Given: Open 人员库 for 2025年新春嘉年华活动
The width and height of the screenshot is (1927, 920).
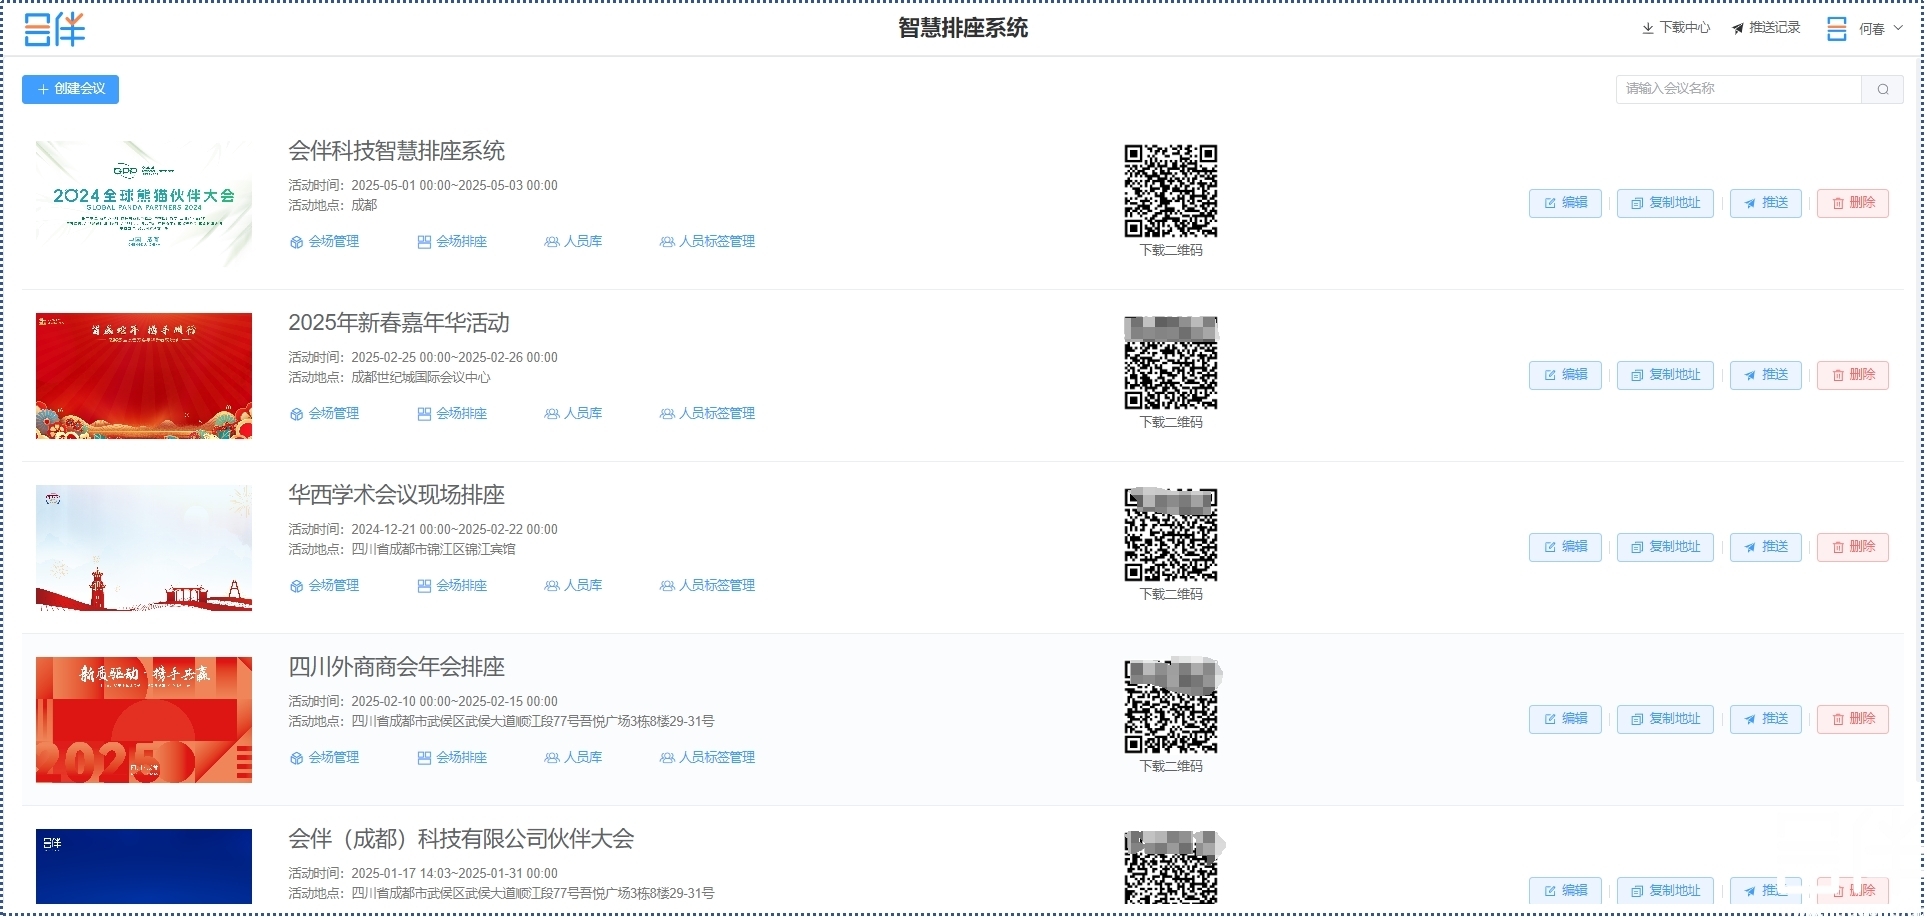Looking at the screenshot, I should click(x=573, y=413).
